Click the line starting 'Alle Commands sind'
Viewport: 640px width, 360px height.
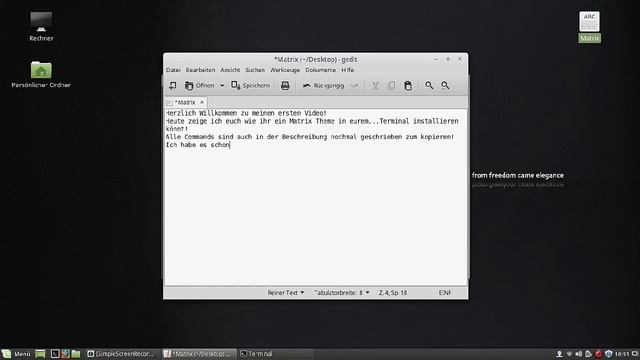(x=310, y=137)
